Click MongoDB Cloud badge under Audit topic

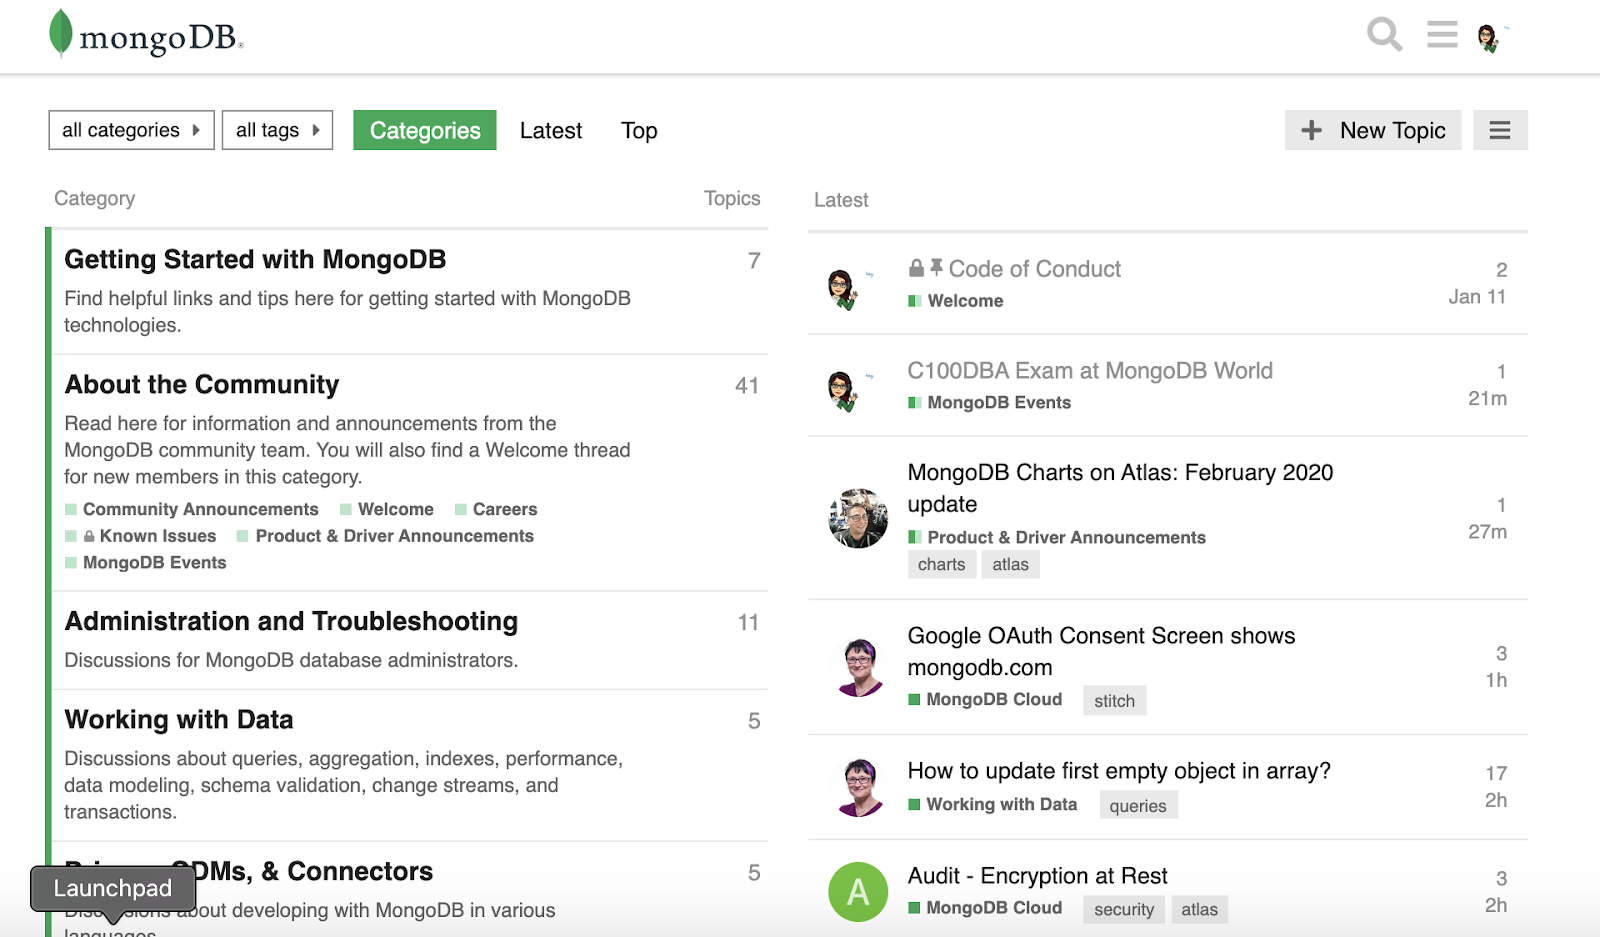pyautogui.click(x=985, y=908)
